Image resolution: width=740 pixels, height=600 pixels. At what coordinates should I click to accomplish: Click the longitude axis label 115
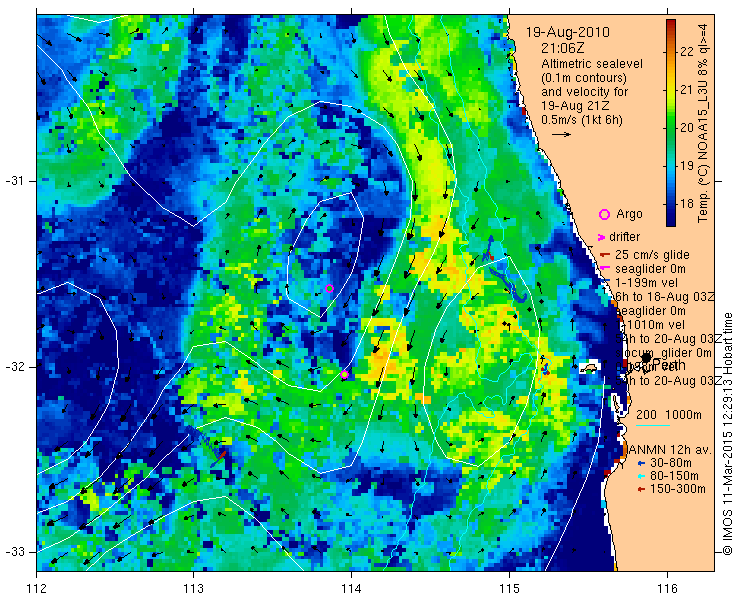coord(509,589)
